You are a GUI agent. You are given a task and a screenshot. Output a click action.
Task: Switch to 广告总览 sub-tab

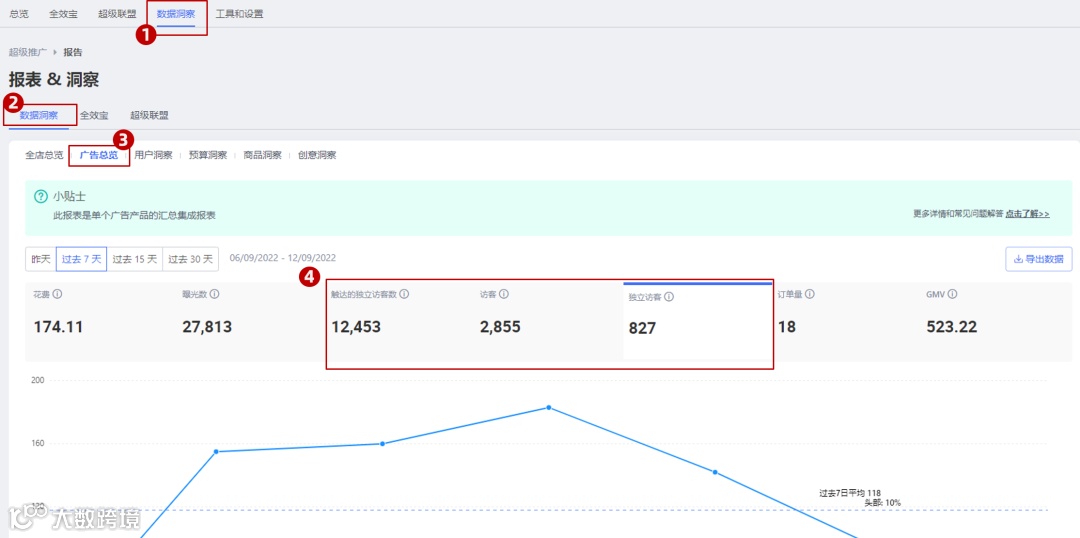(98, 155)
